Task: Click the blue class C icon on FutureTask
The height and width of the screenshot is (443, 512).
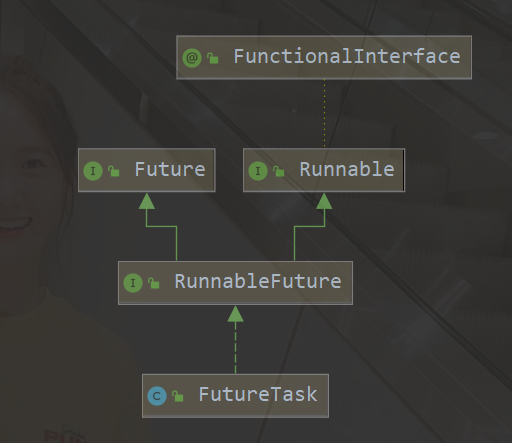Action: pos(157,396)
